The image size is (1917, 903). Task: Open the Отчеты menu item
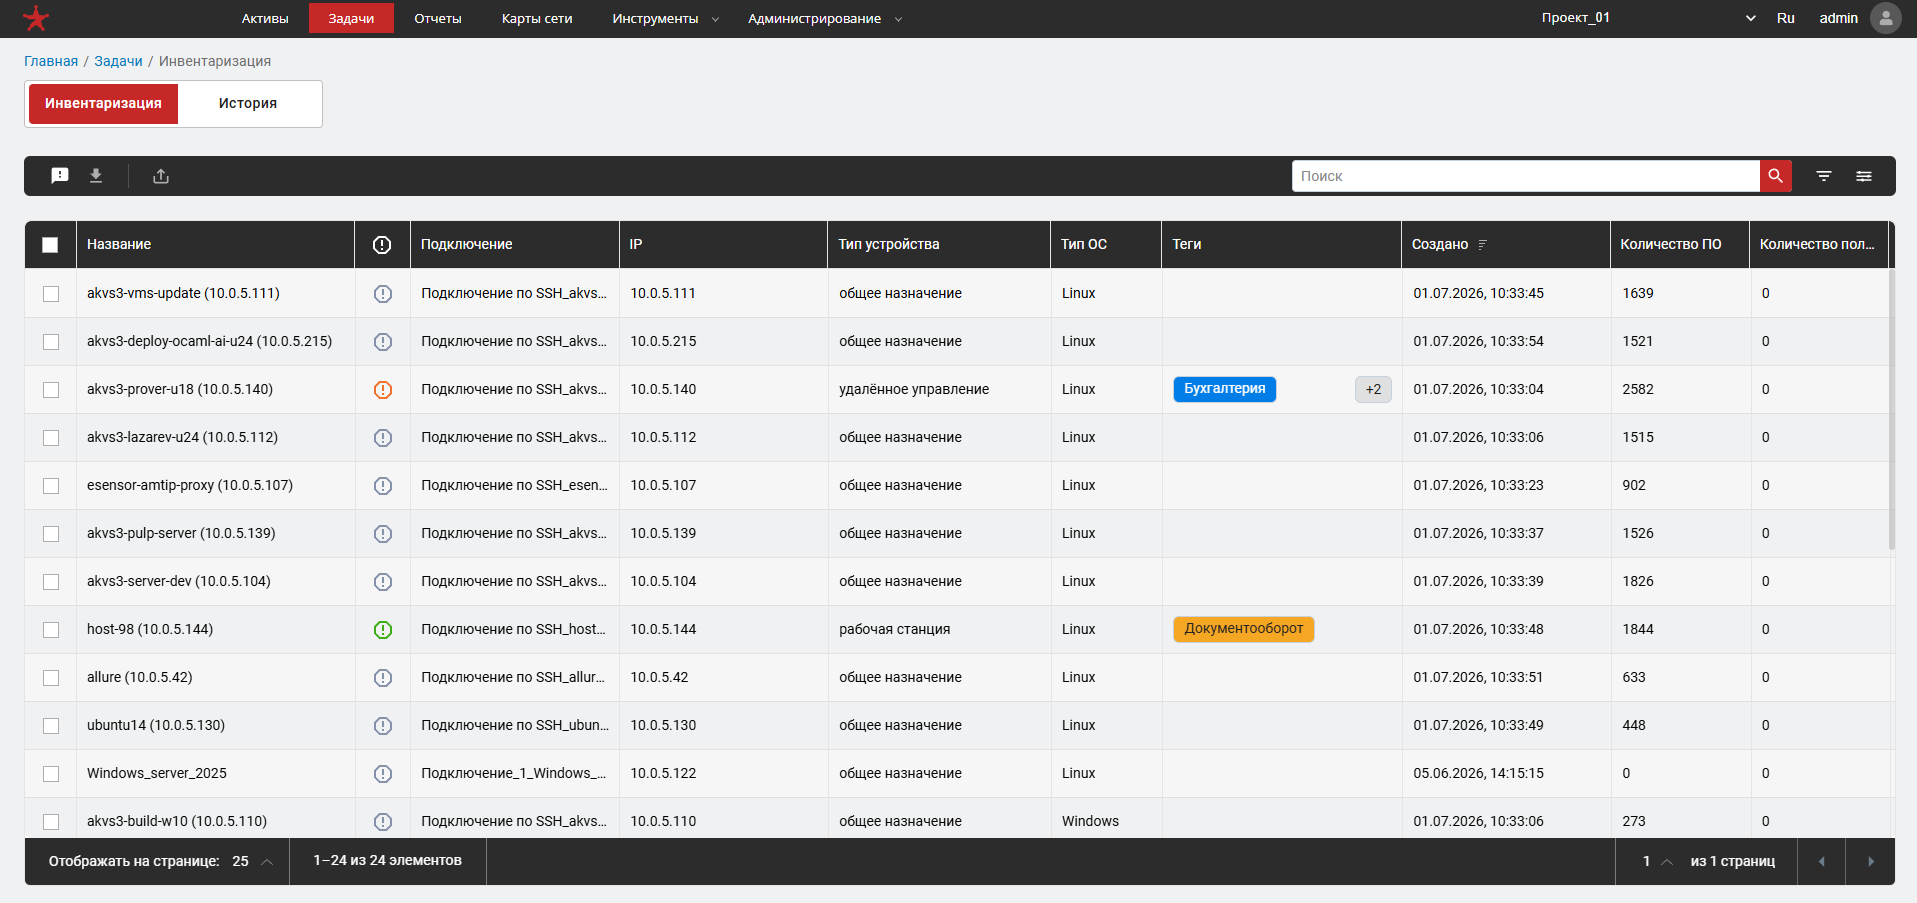(438, 19)
